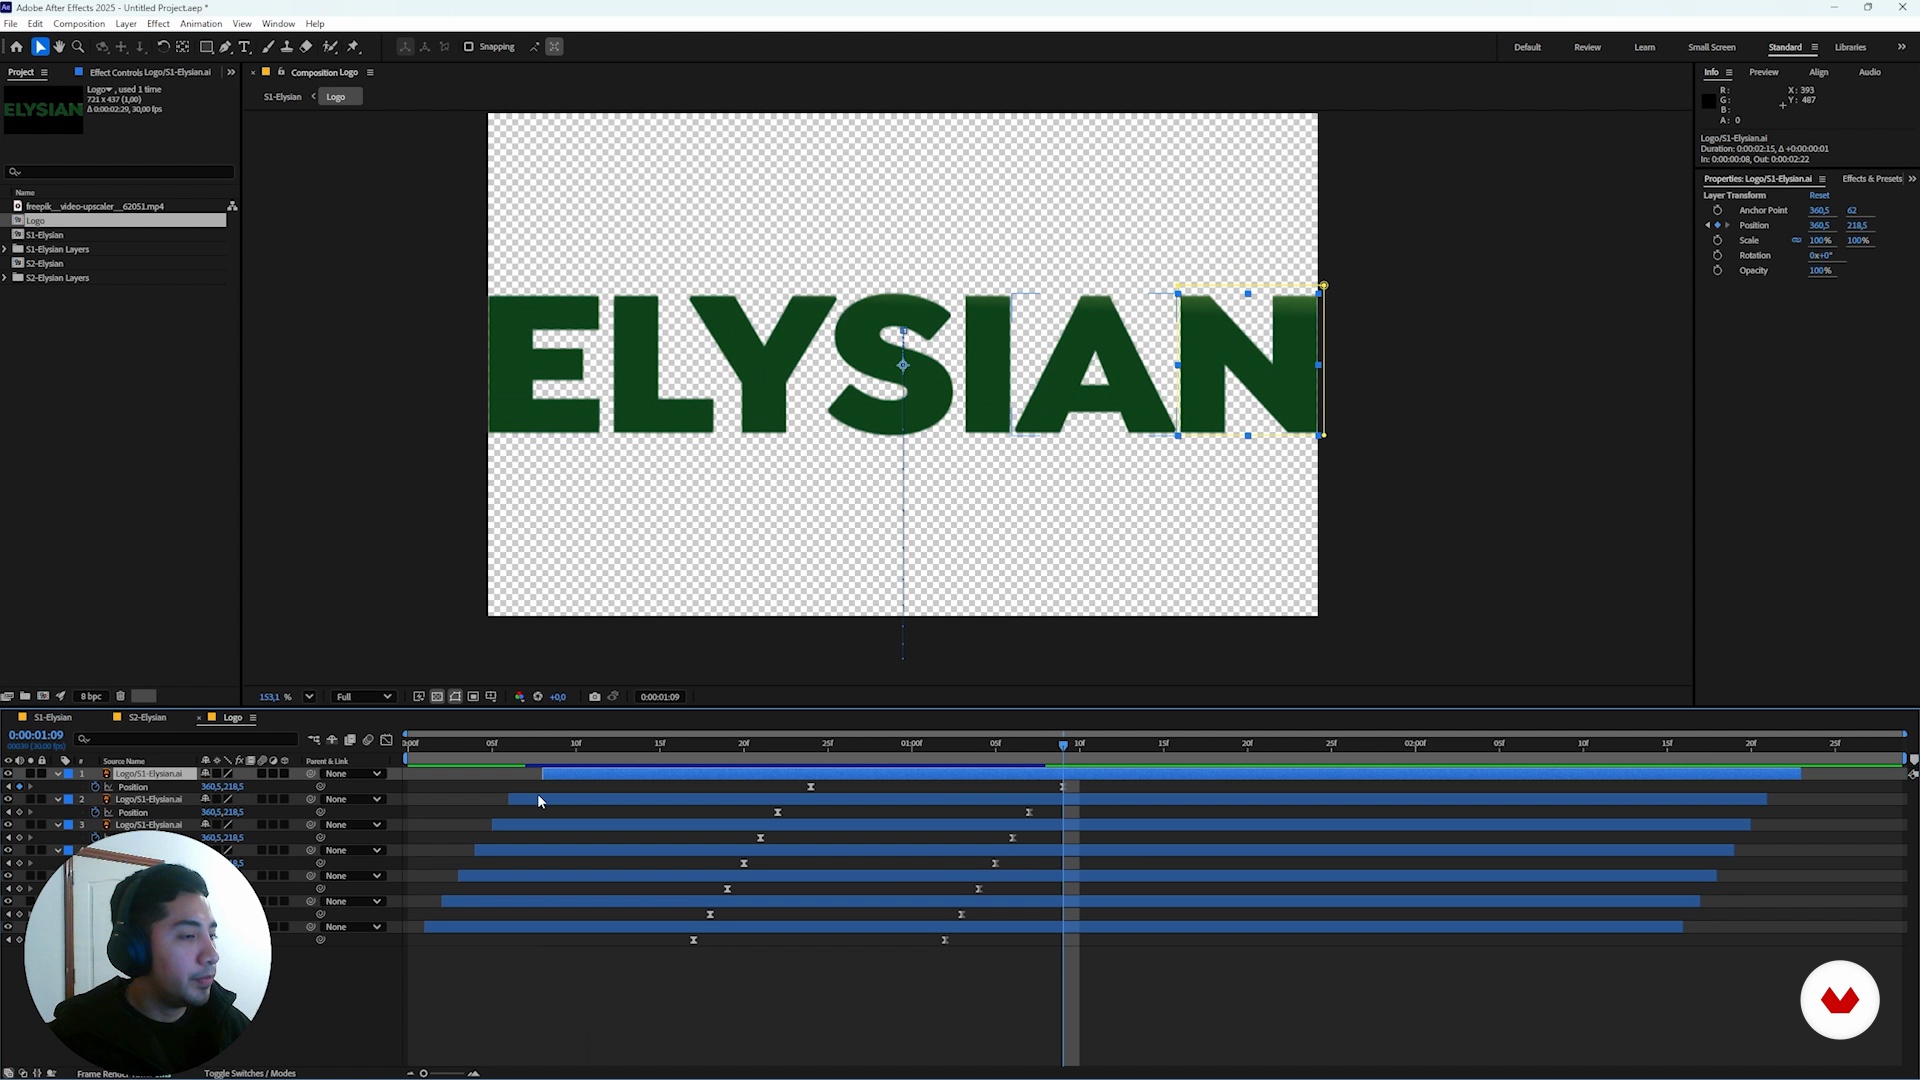Click layer 1 blue label color swatch
Viewport: 1920px width, 1080px height.
tap(69, 774)
